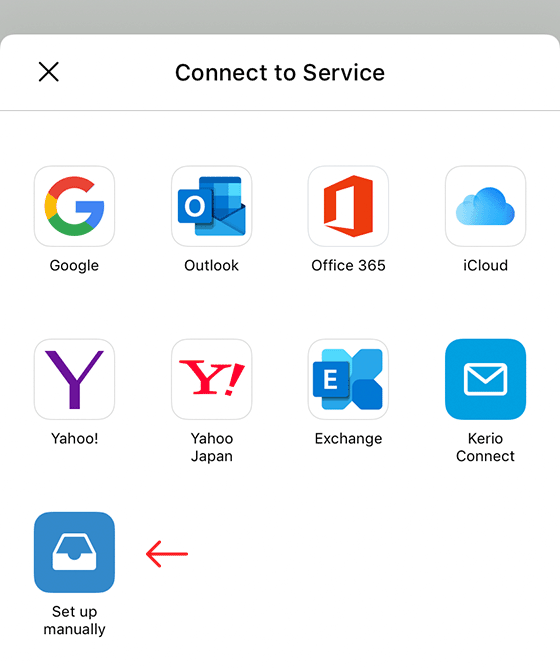Tap the Set up manually inbox icon
This screenshot has height=668, width=560.
(74, 552)
